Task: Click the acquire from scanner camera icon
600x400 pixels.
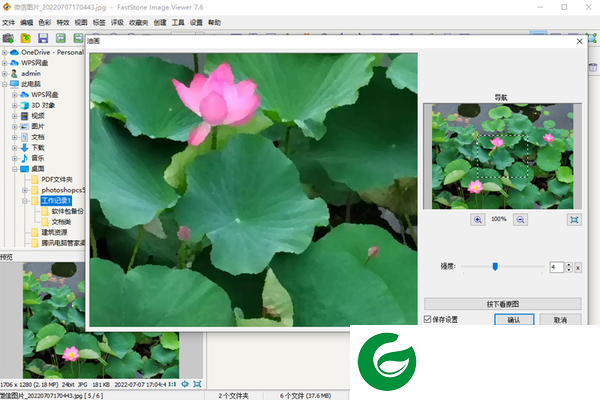Action: pyautogui.click(x=8, y=38)
